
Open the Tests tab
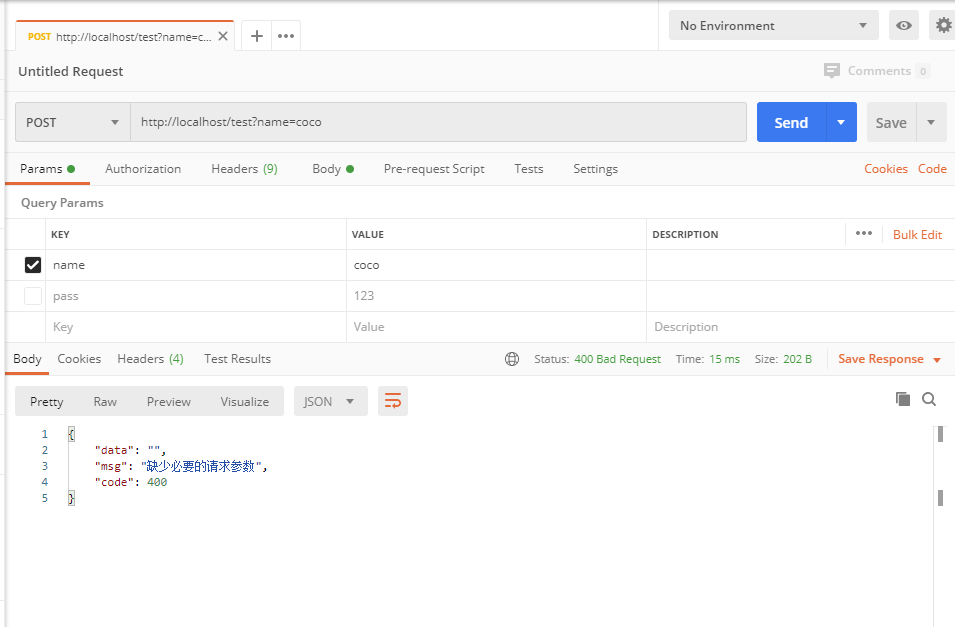(x=529, y=169)
